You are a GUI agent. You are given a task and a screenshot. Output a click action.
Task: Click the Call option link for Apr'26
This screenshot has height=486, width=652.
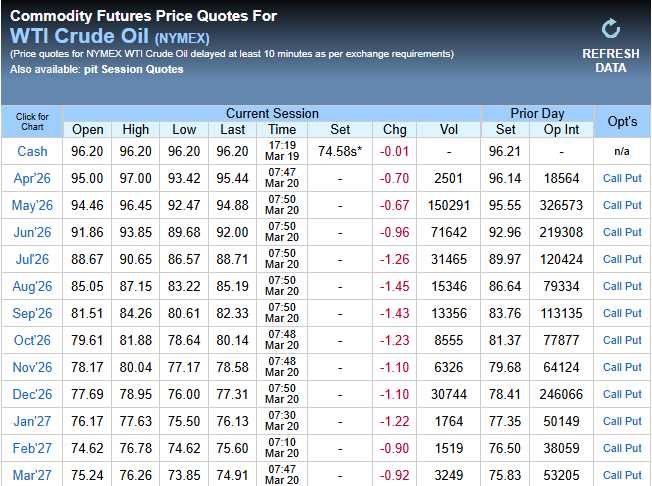[612, 178]
